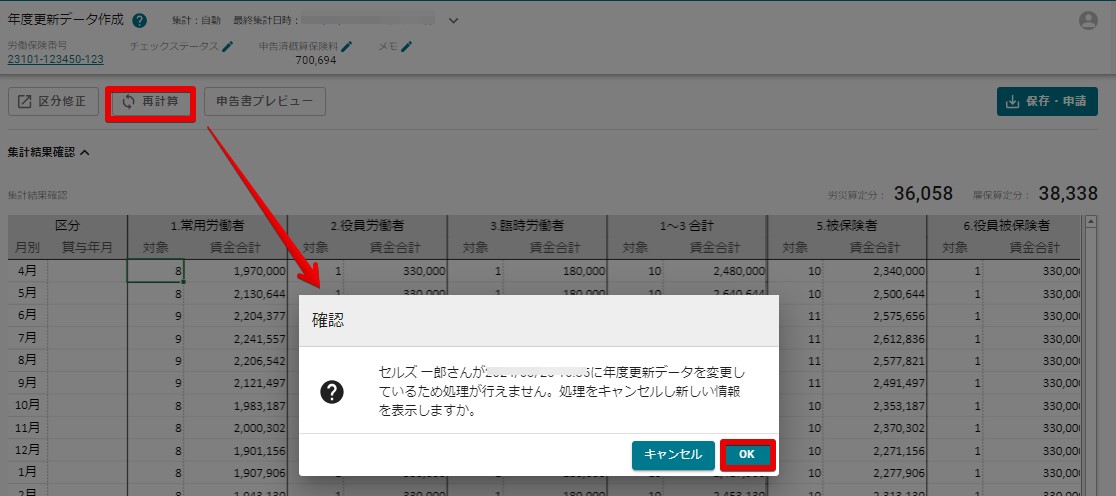
Task: Click the 労災算定分 value 36,058
Action: (923, 194)
